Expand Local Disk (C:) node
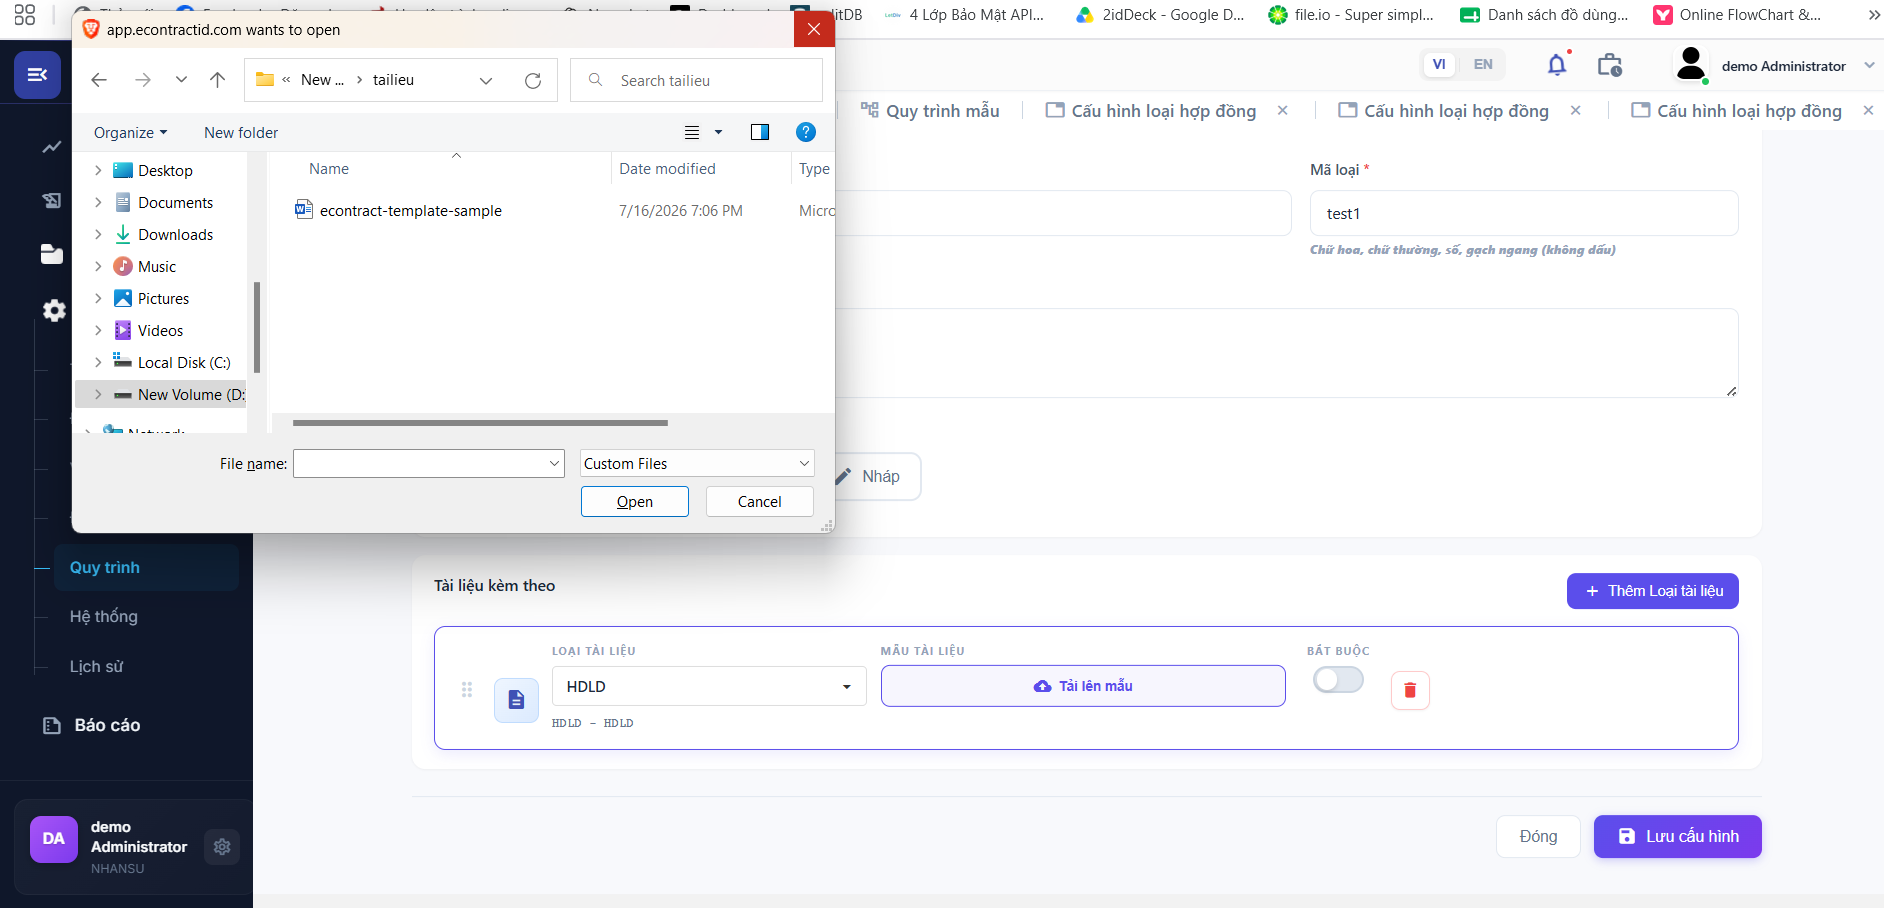This screenshot has height=908, width=1884. click(98, 363)
